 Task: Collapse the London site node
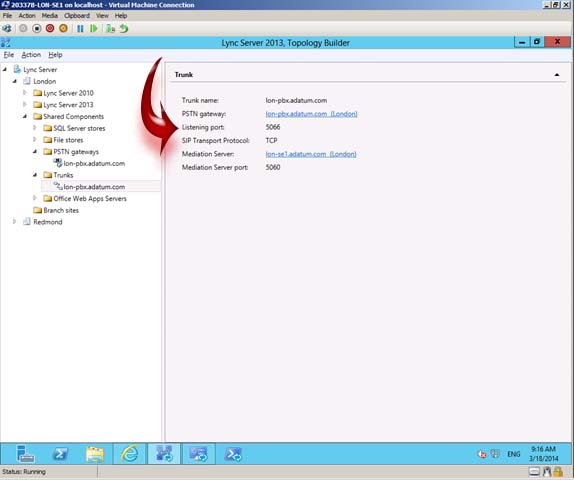click(15, 81)
